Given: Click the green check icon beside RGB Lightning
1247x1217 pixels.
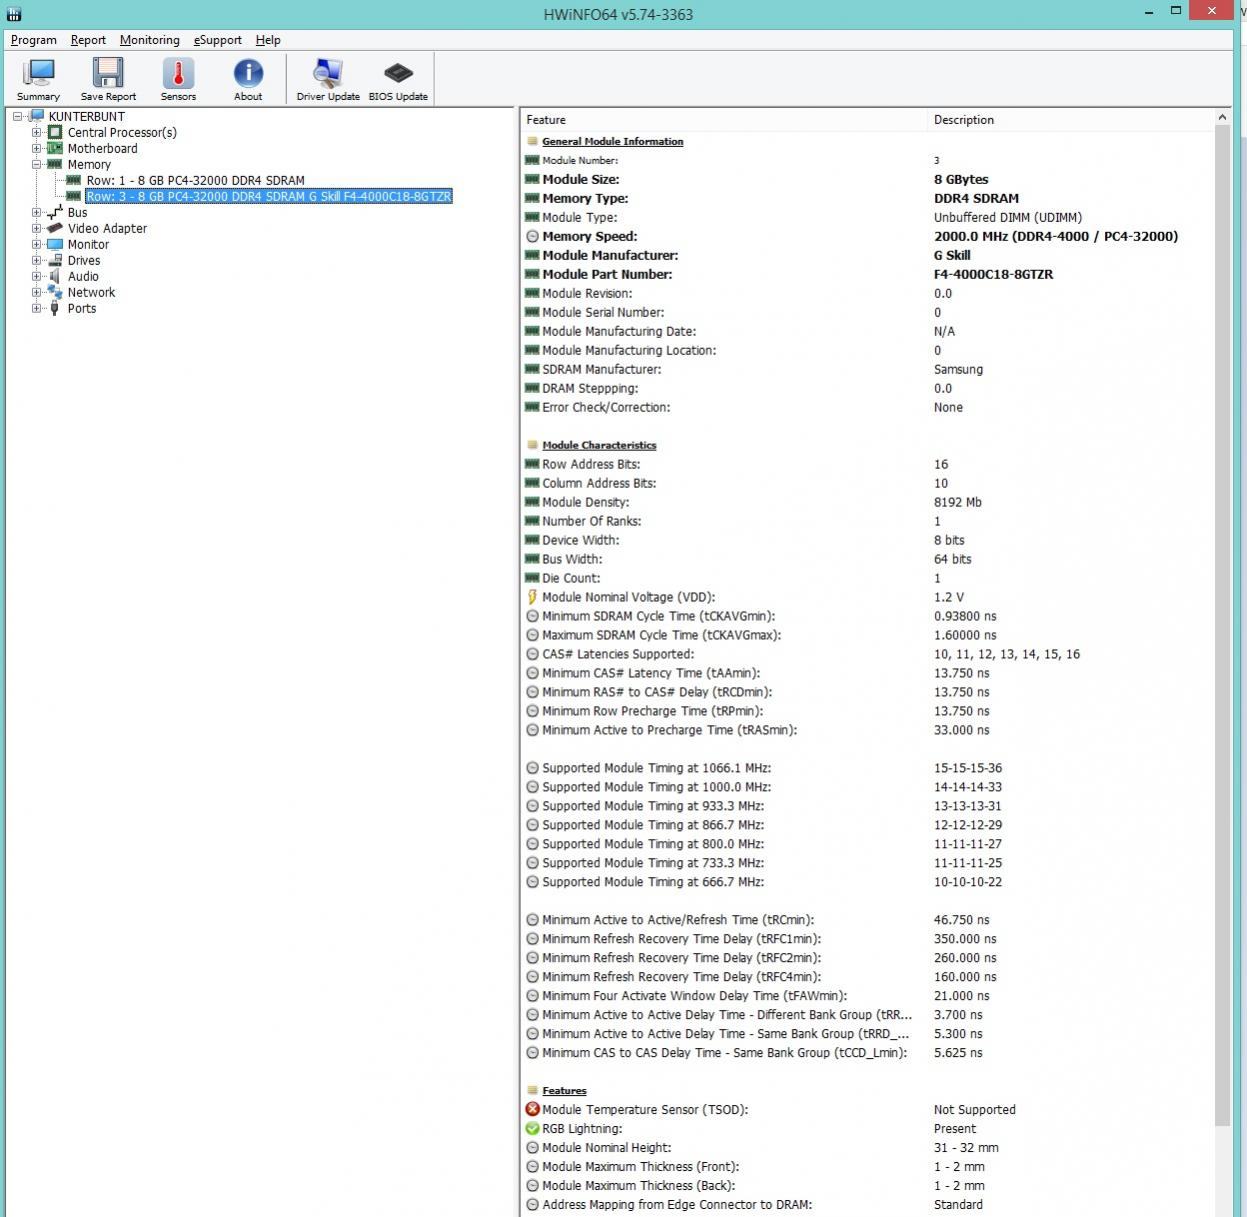Looking at the screenshot, I should (532, 1128).
